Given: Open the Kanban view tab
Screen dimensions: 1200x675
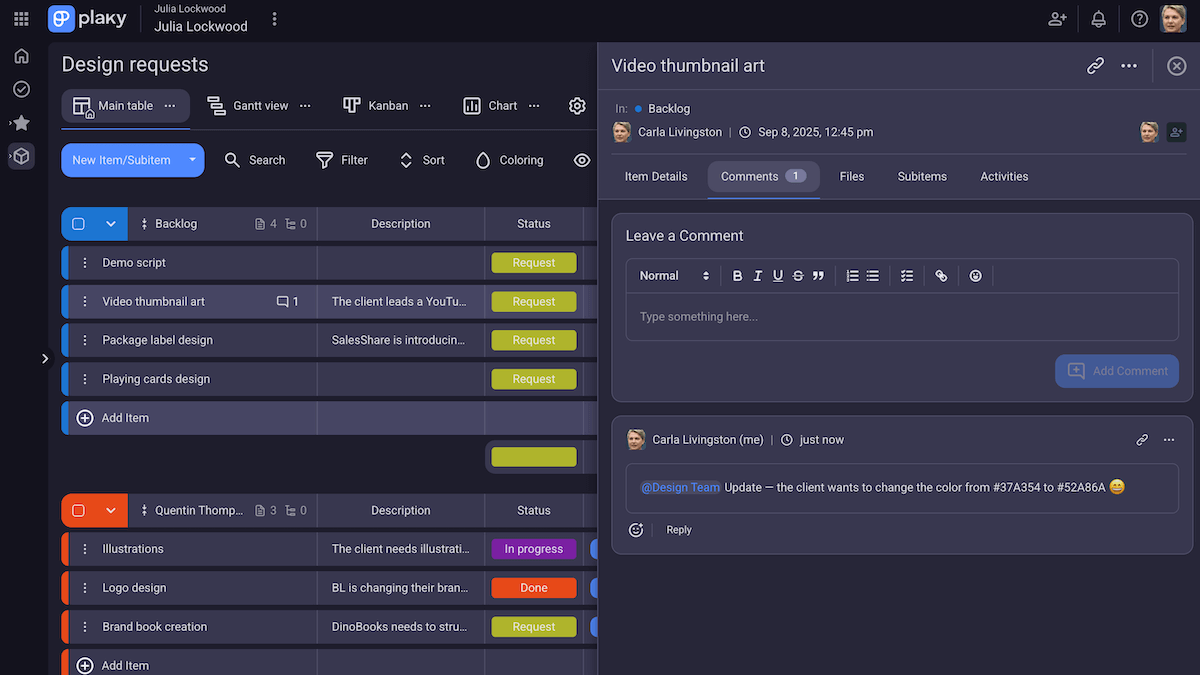Looking at the screenshot, I should point(387,106).
